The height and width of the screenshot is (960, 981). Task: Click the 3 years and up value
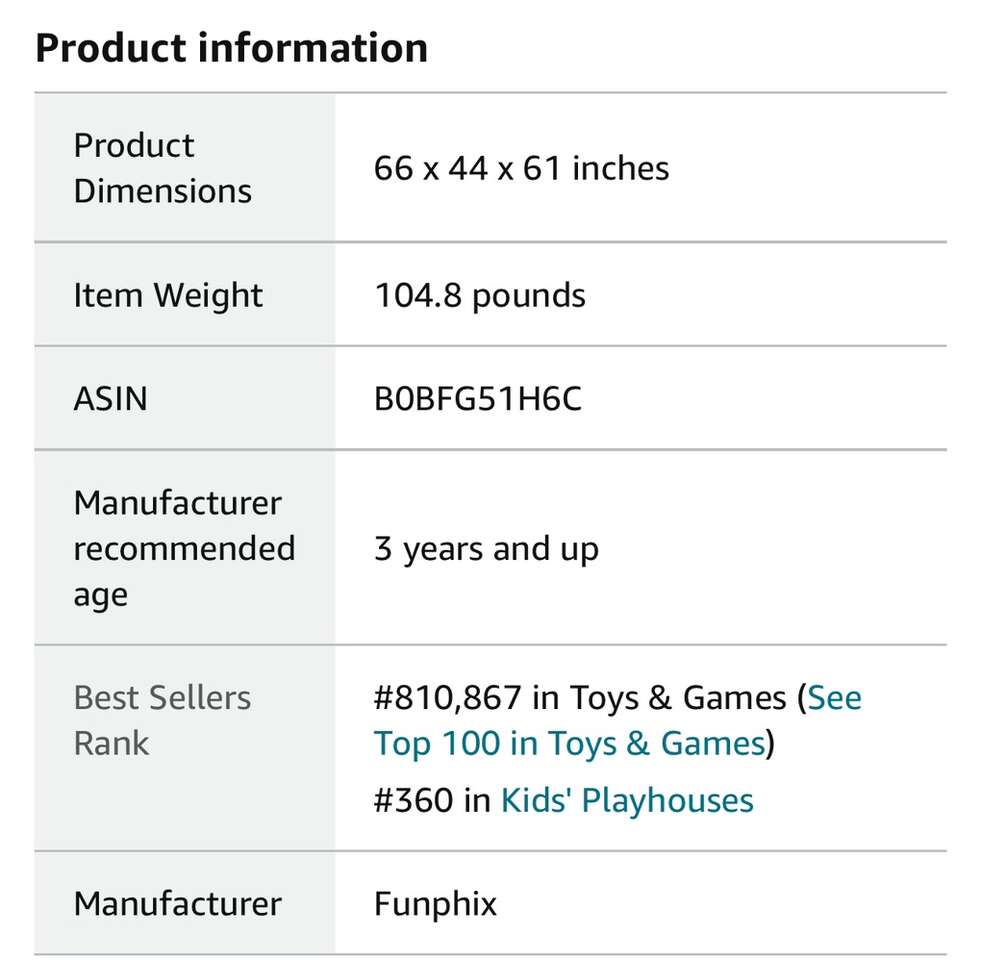[x=486, y=548]
